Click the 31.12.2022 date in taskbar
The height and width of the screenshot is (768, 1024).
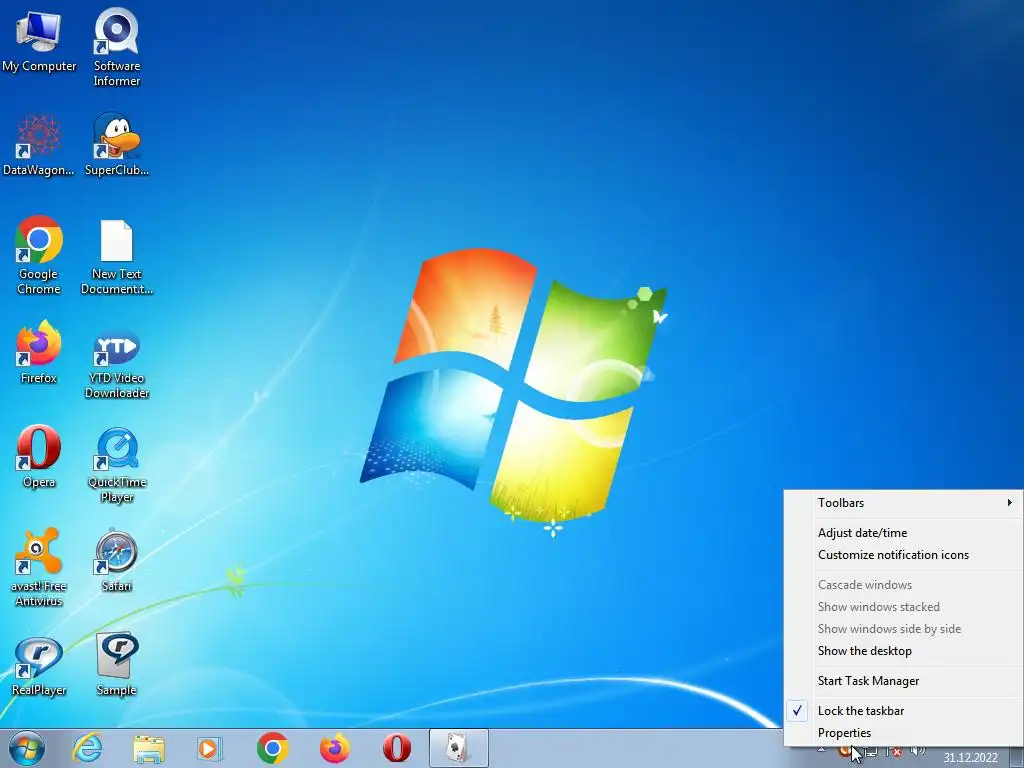tap(970, 758)
